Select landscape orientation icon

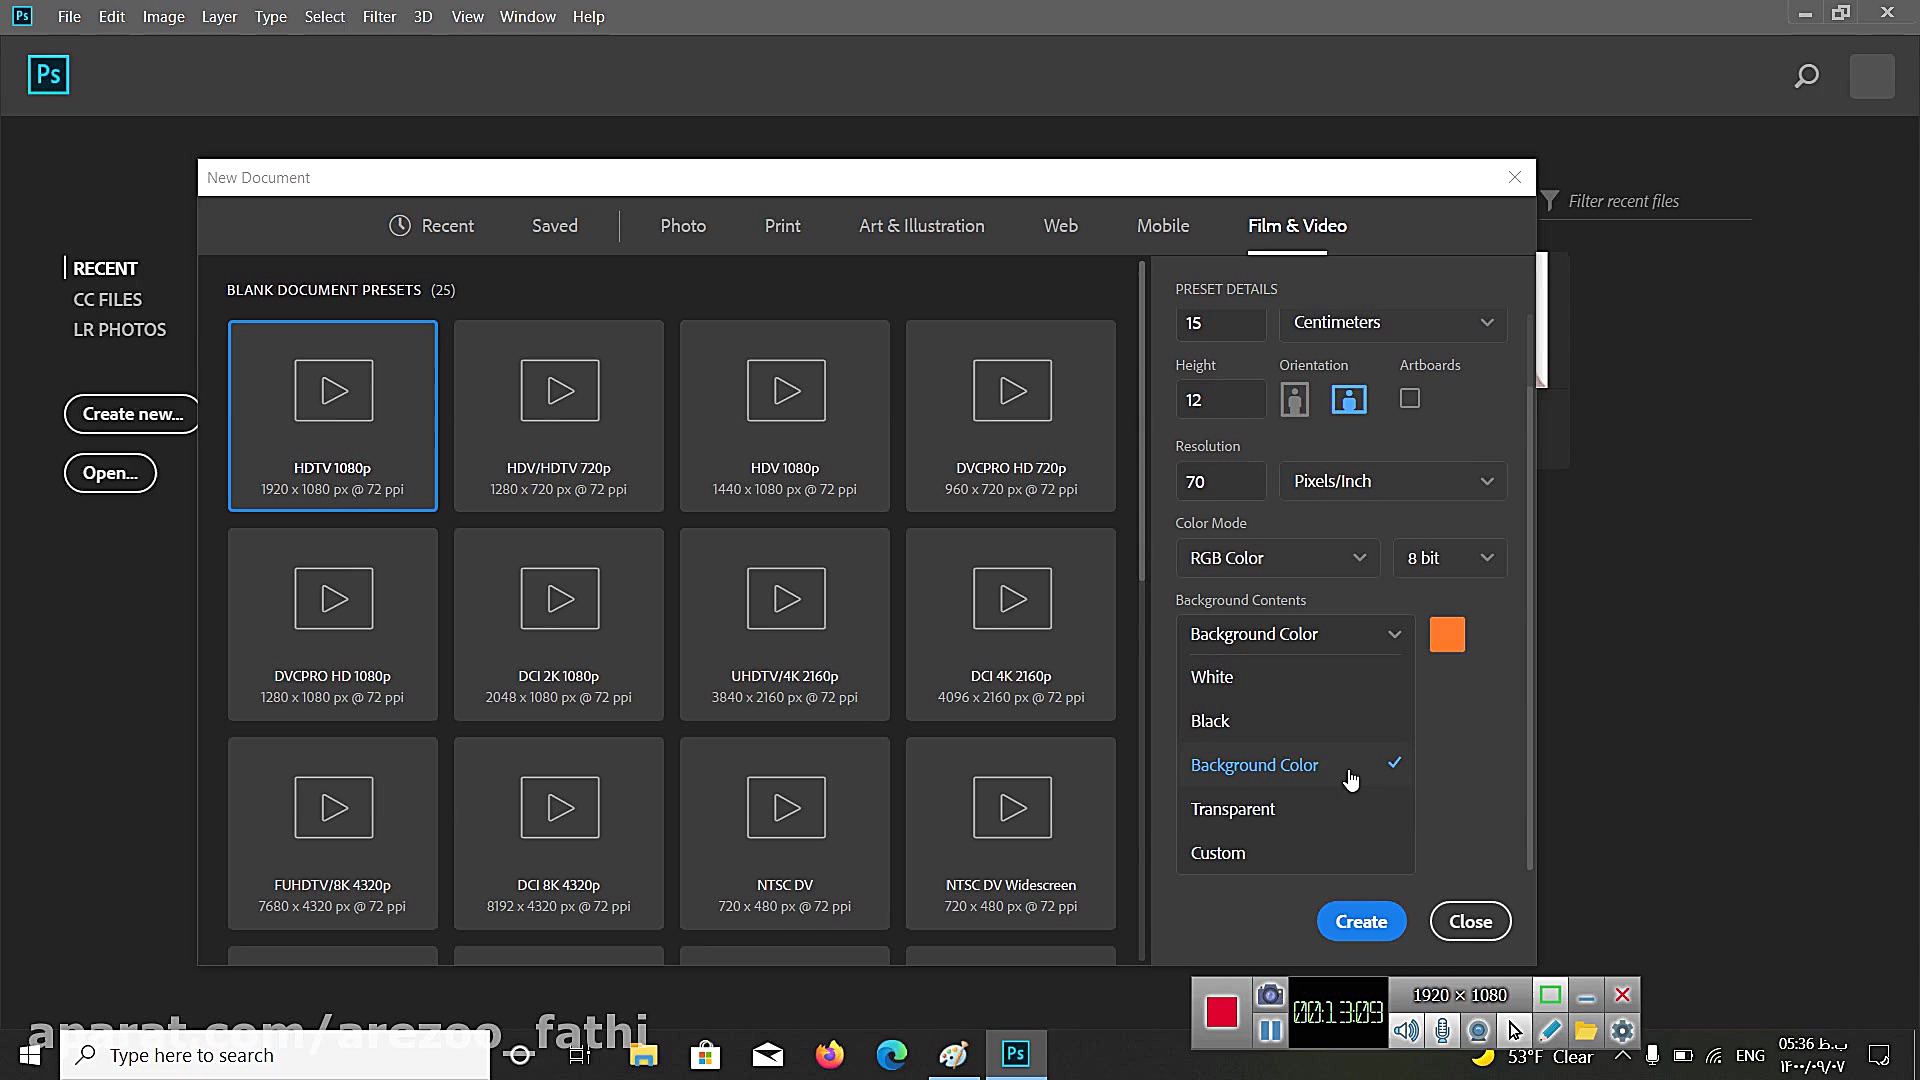click(1349, 400)
